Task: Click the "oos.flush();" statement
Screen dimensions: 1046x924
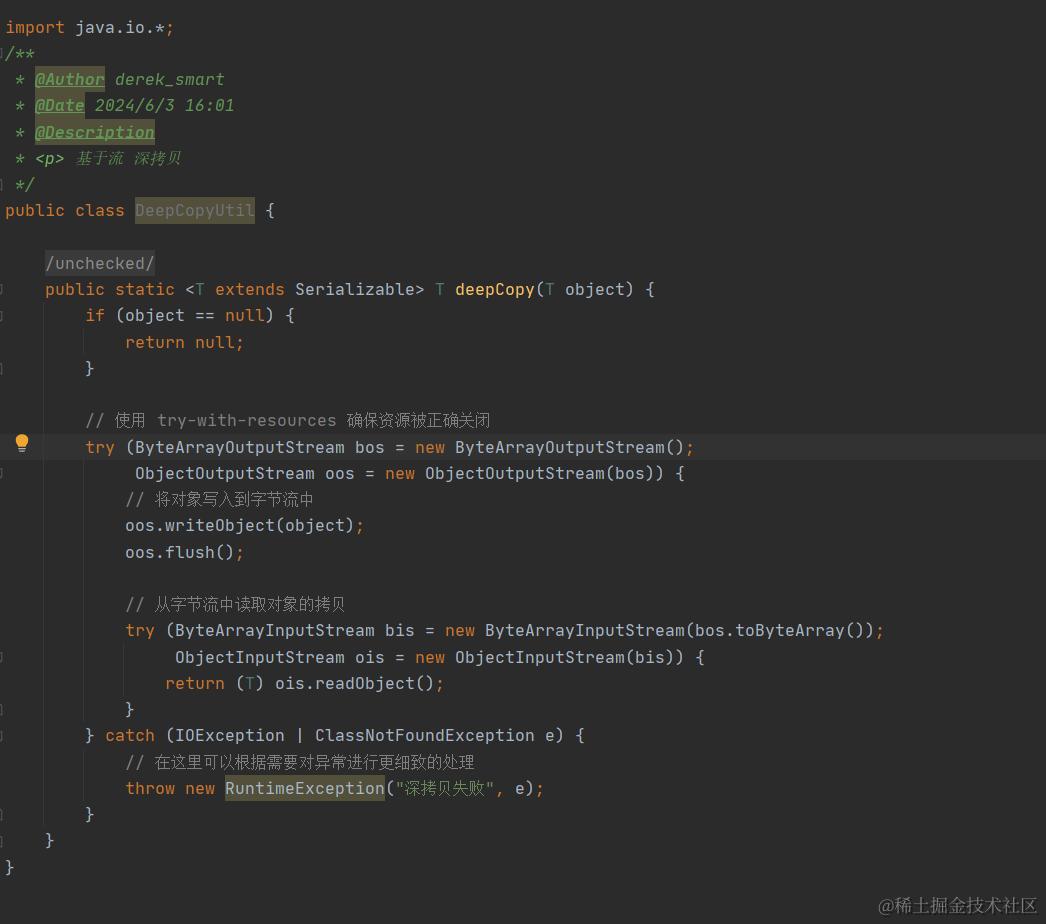Action: 185,552
